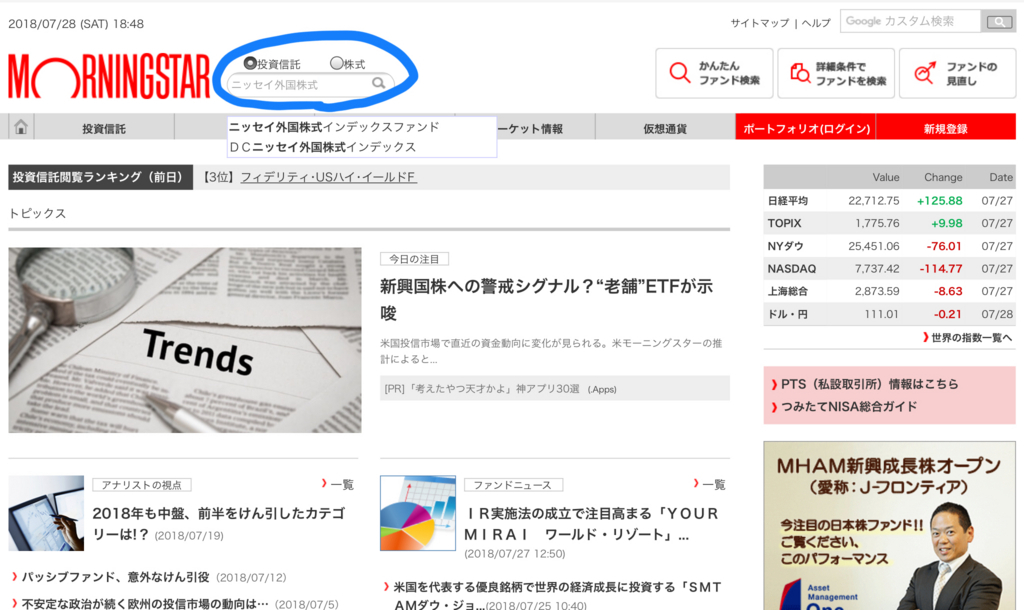Screen dimensions: 1024x610
Task: Open article パッシブファンド、意外なけん引役
Action: (x=115, y=577)
